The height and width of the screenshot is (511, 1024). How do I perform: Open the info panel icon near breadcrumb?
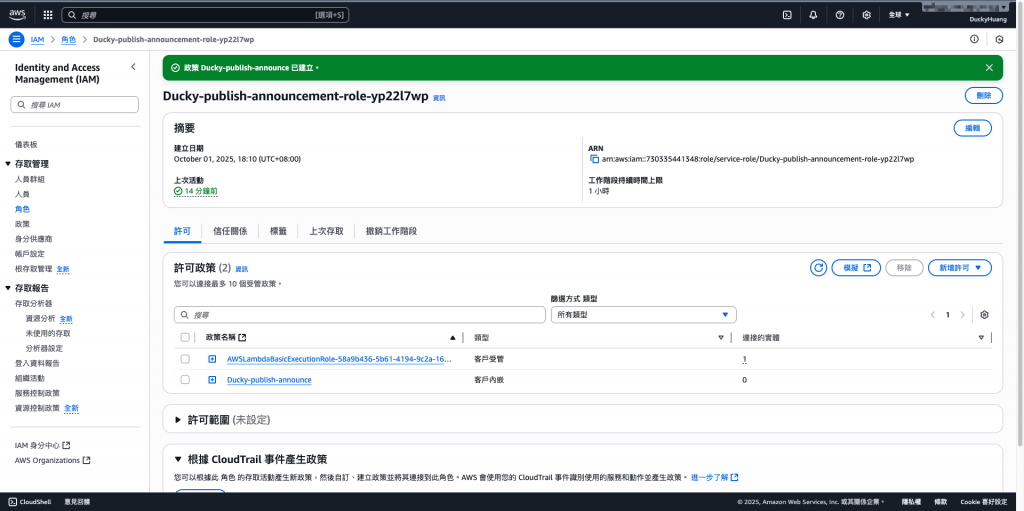pyautogui.click(x=974, y=39)
